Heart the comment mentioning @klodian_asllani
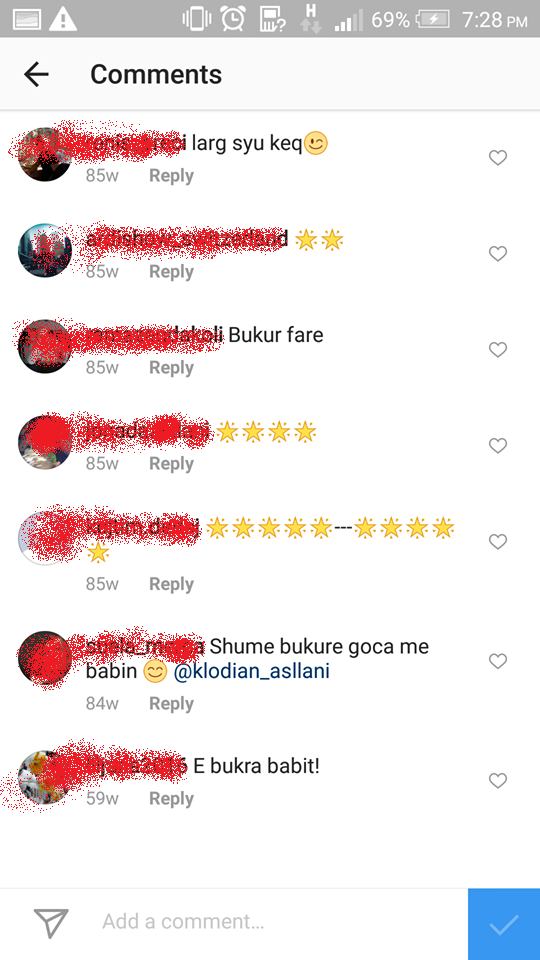This screenshot has height=960, width=540. point(498,661)
